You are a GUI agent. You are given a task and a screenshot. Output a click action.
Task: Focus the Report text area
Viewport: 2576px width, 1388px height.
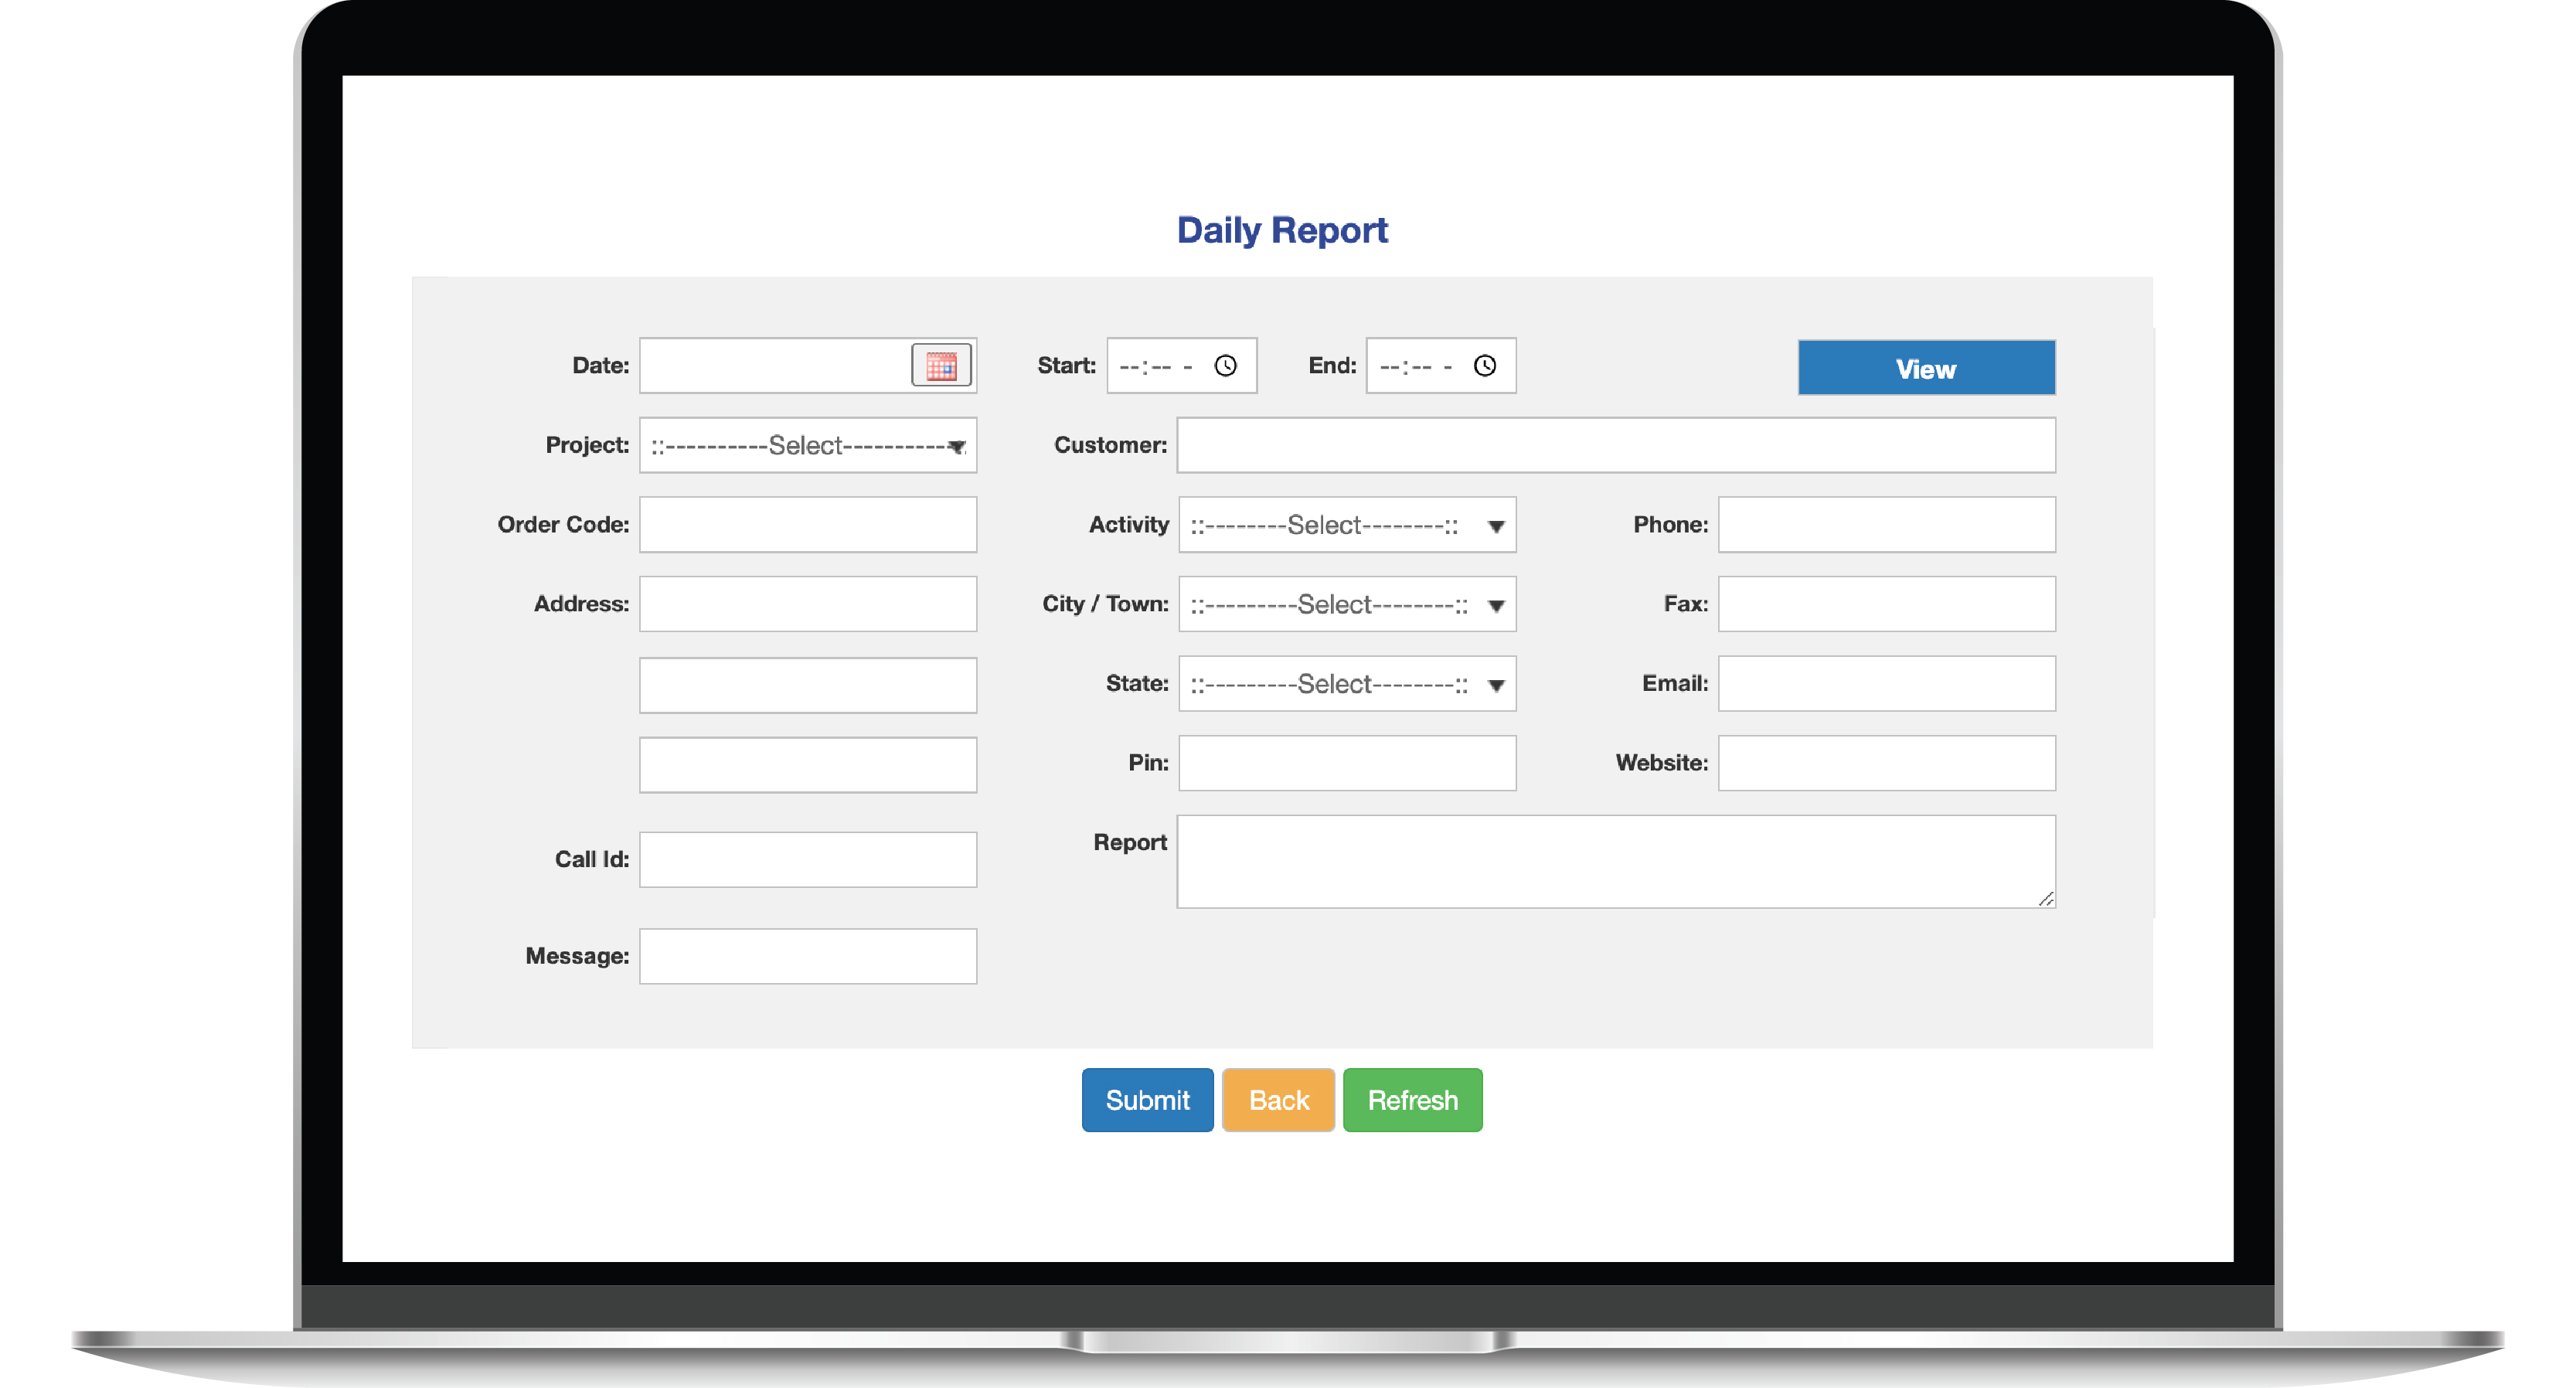pos(1615,861)
